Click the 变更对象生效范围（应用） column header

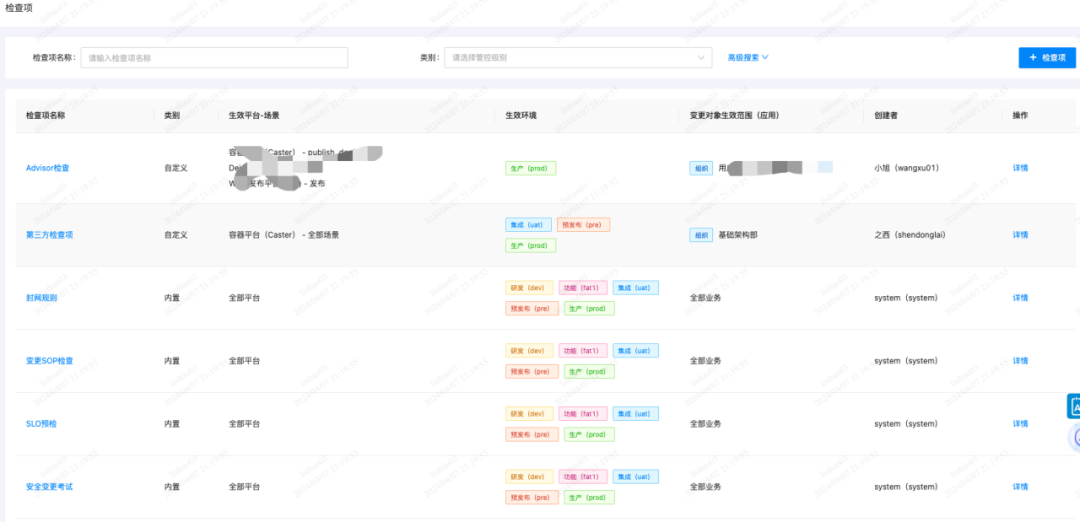[x=734, y=116]
